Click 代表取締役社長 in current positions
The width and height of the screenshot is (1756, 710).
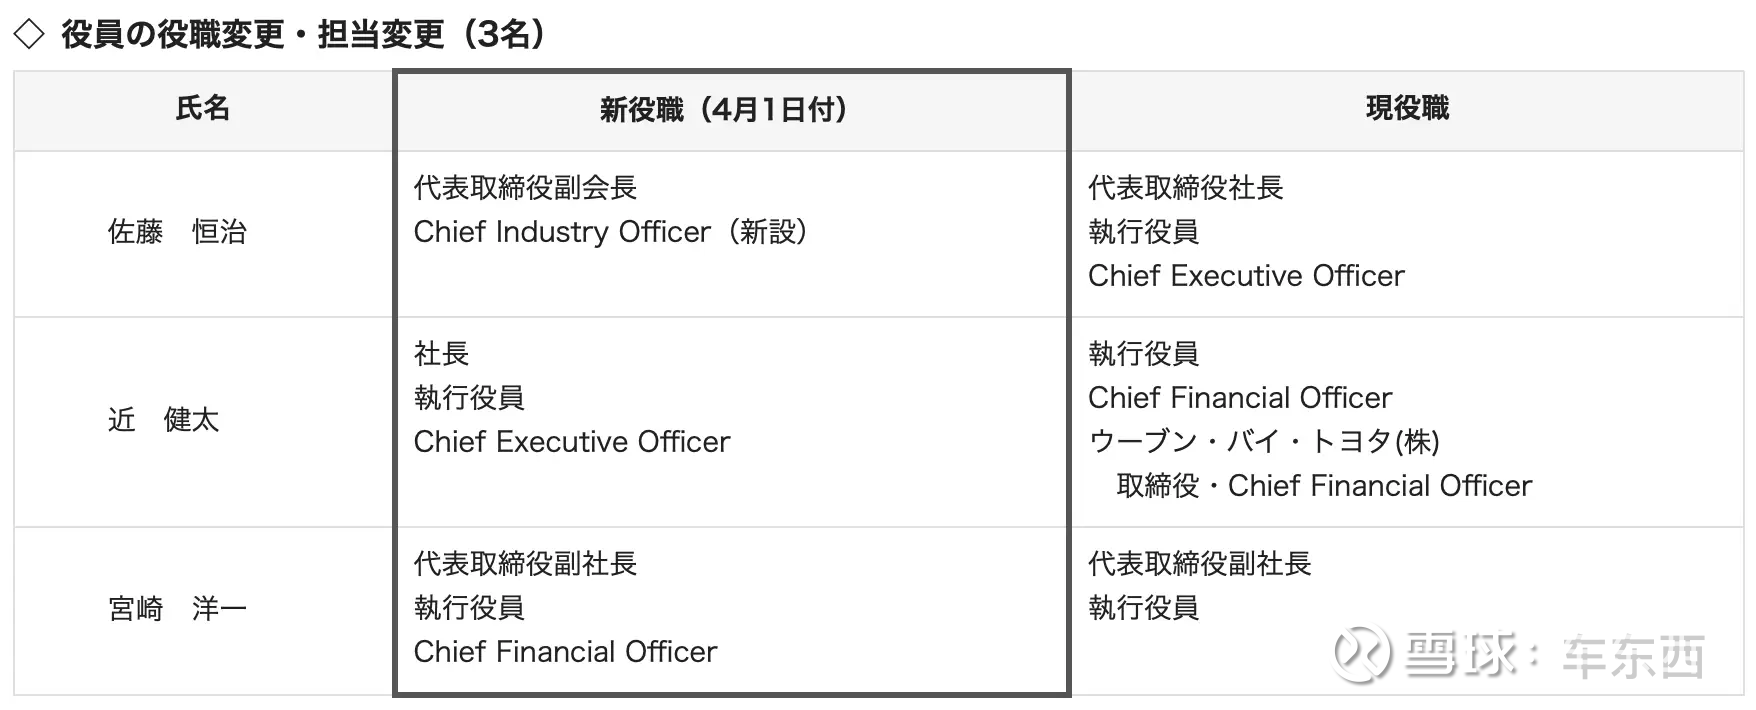pos(1185,188)
